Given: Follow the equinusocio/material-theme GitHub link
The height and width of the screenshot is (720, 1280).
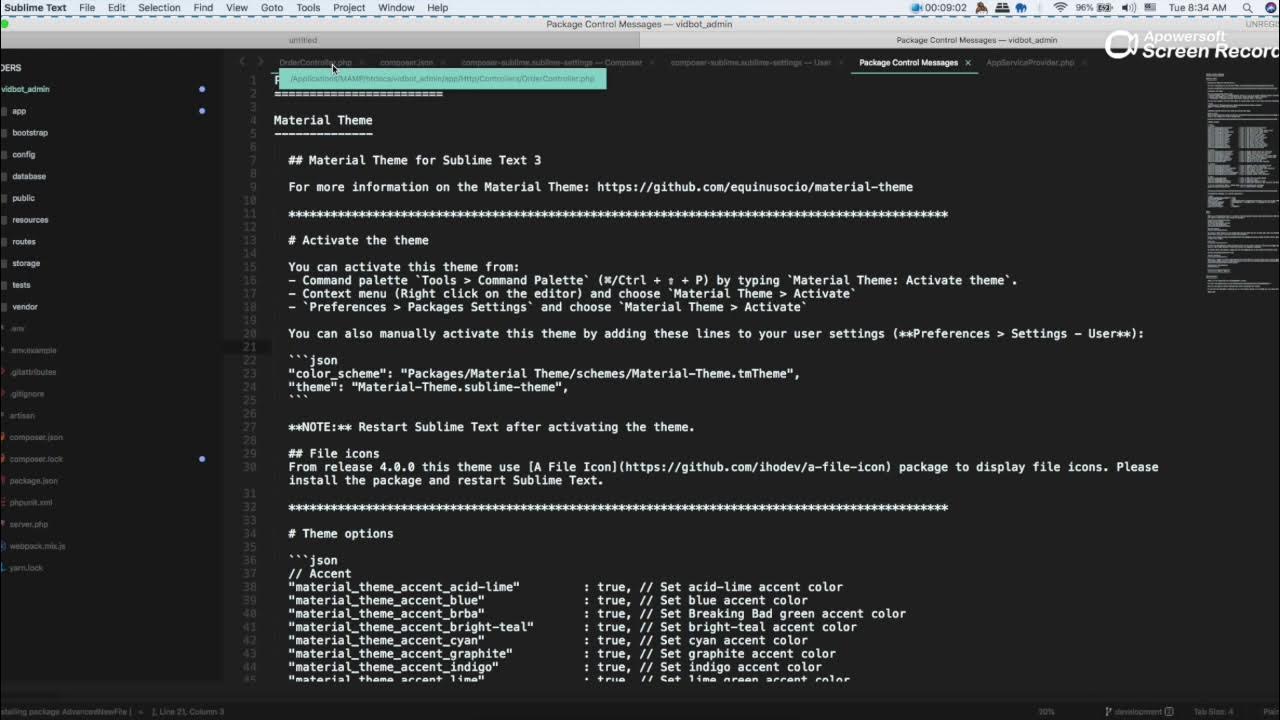Looking at the screenshot, I should [755, 187].
